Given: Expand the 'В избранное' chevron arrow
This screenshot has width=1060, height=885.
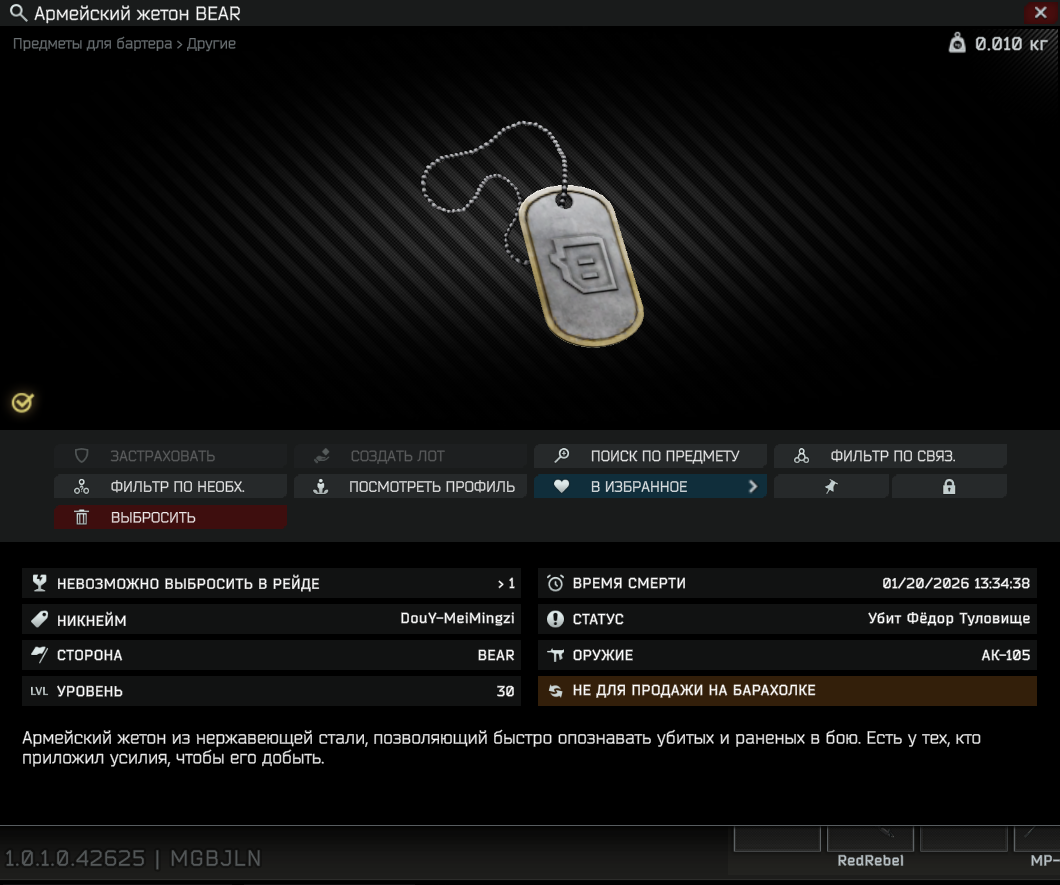Looking at the screenshot, I should click(753, 486).
